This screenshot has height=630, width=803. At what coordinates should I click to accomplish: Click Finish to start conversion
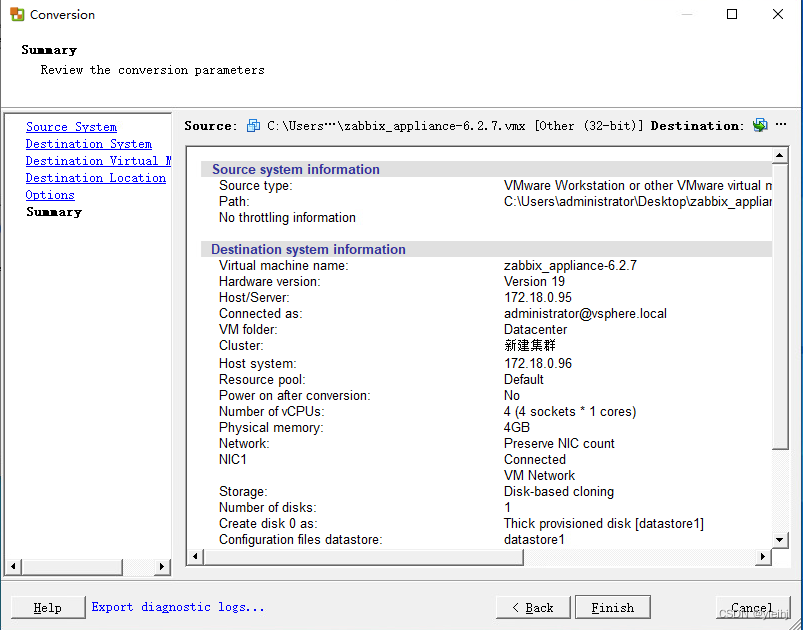pyautogui.click(x=613, y=607)
